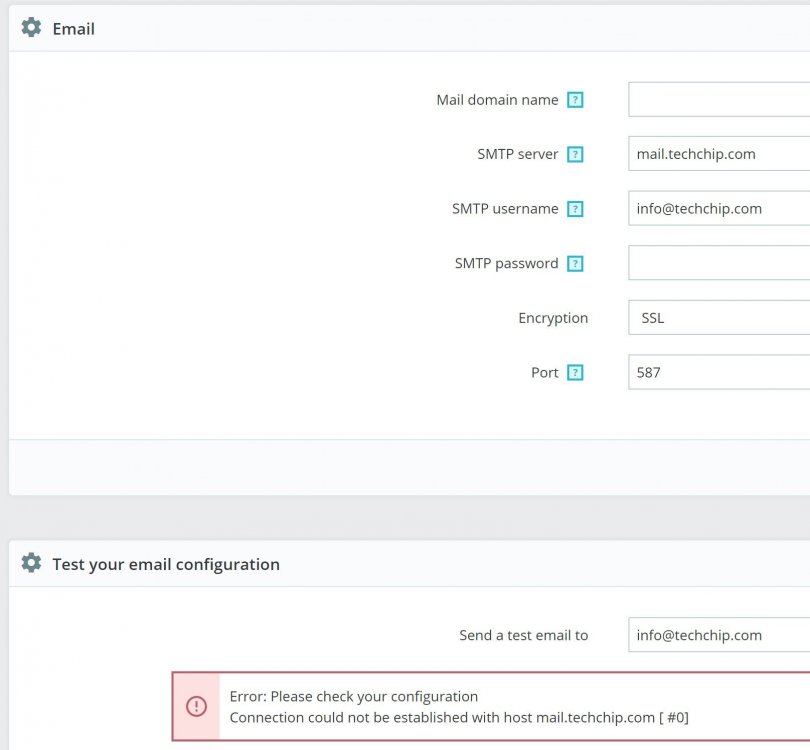This screenshot has width=810, height=750.
Task: Click the Port field containing 587
Action: (x=718, y=373)
